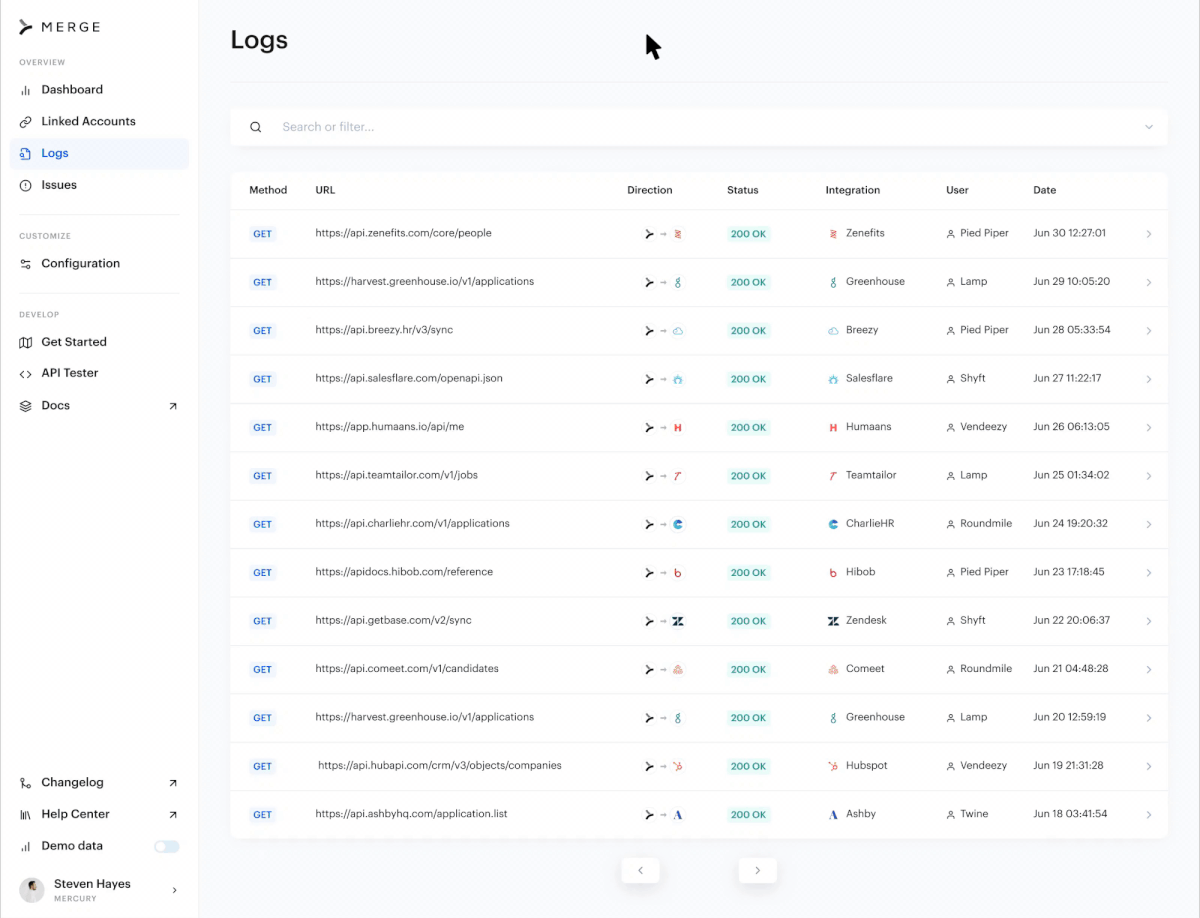Click date Jun 20 12:59:19
This screenshot has width=1200, height=918.
[x=1070, y=717]
